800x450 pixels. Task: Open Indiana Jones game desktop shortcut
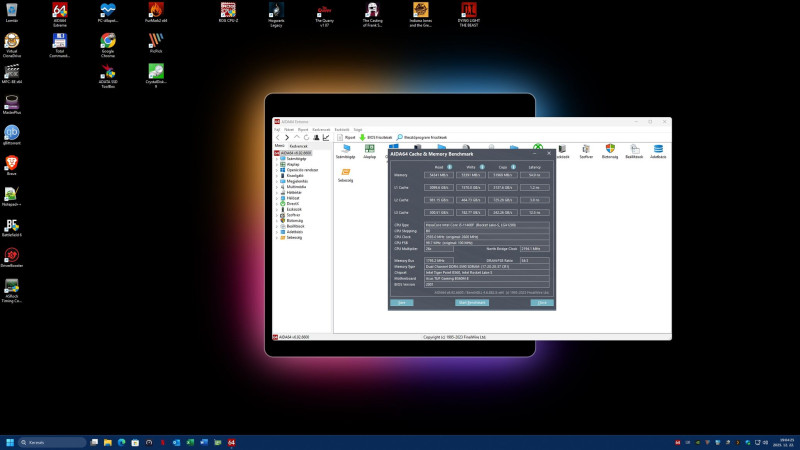click(420, 14)
